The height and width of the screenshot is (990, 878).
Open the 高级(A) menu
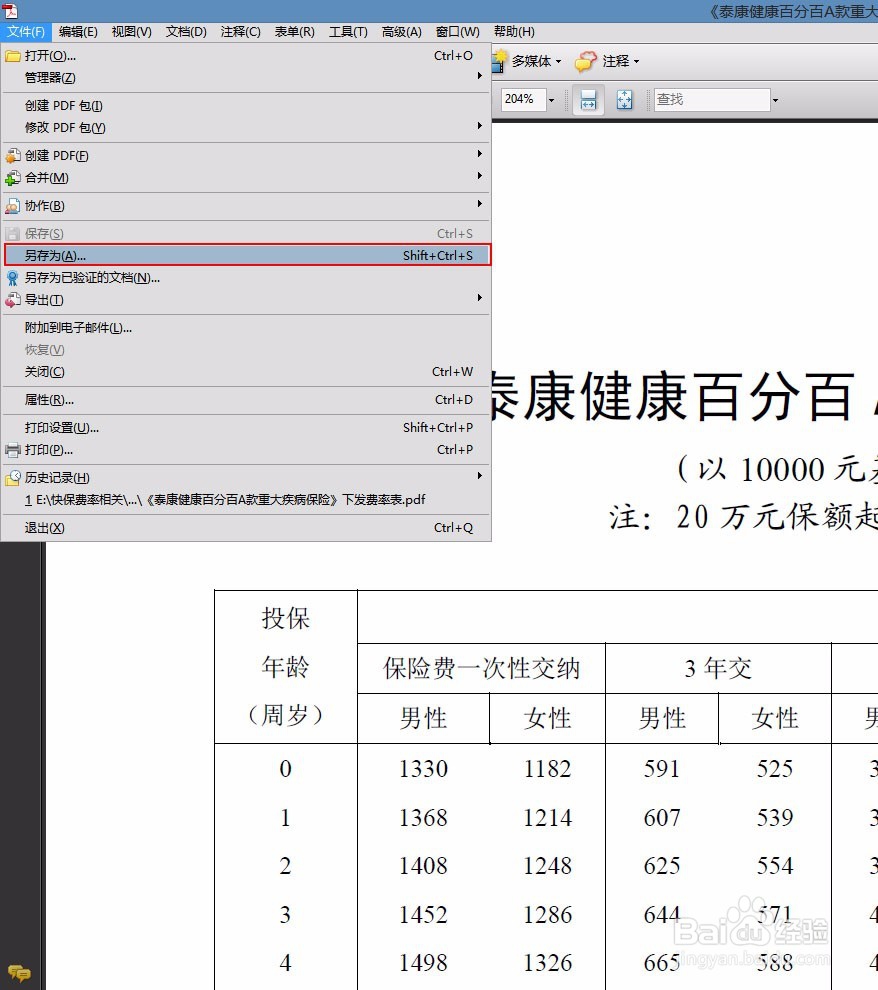(x=401, y=32)
